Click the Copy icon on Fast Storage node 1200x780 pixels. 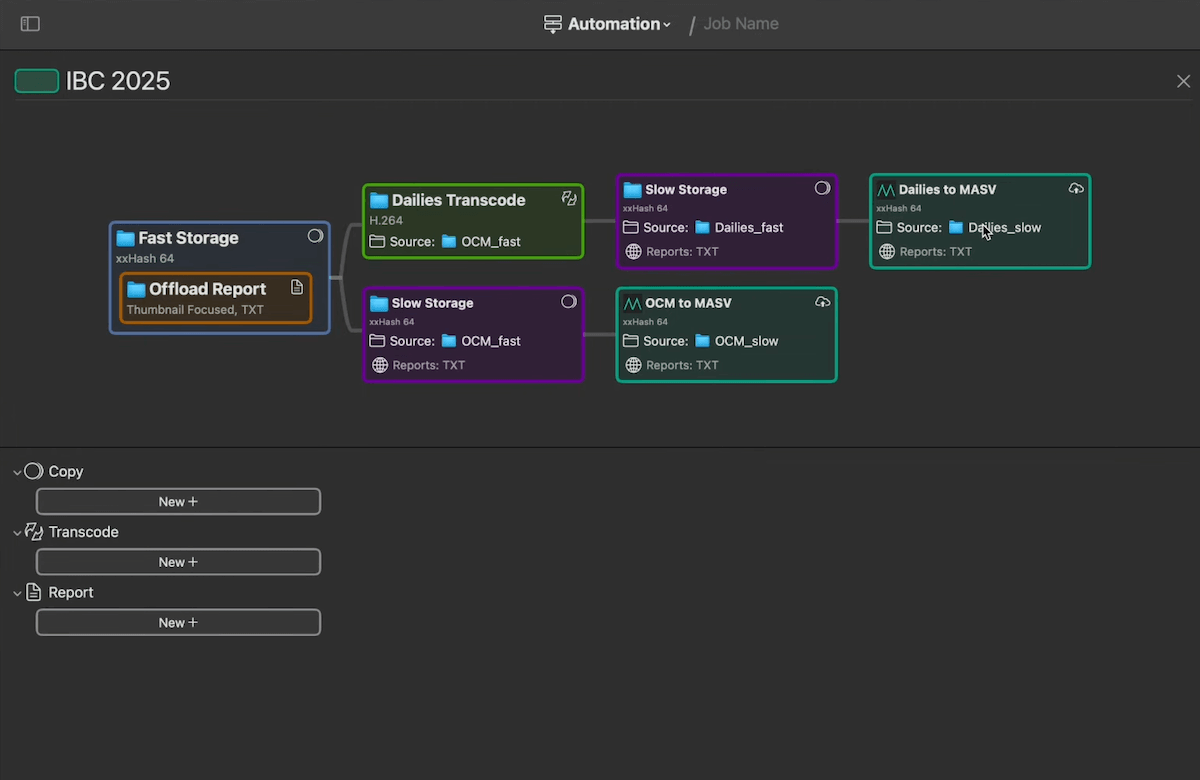(315, 235)
